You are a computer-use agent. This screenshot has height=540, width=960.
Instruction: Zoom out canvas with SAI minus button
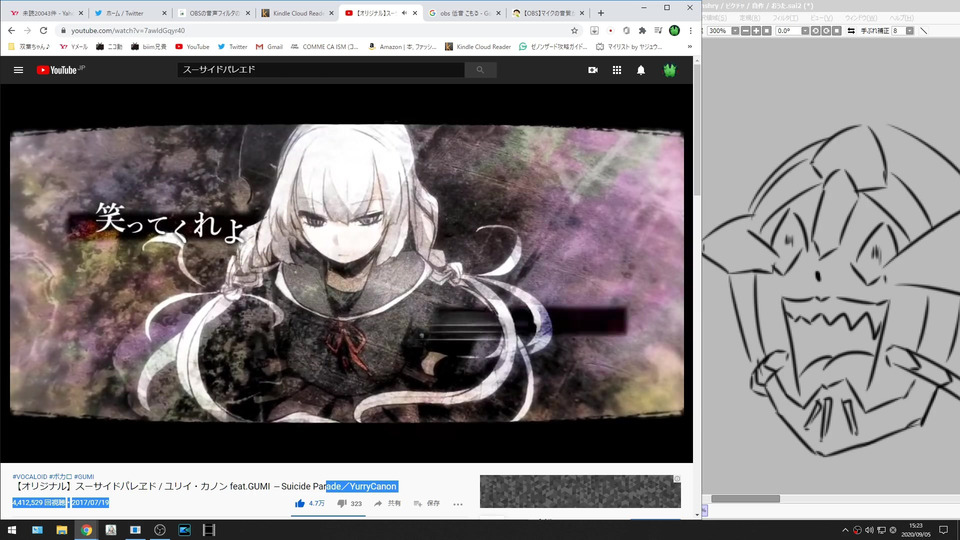[x=745, y=31]
